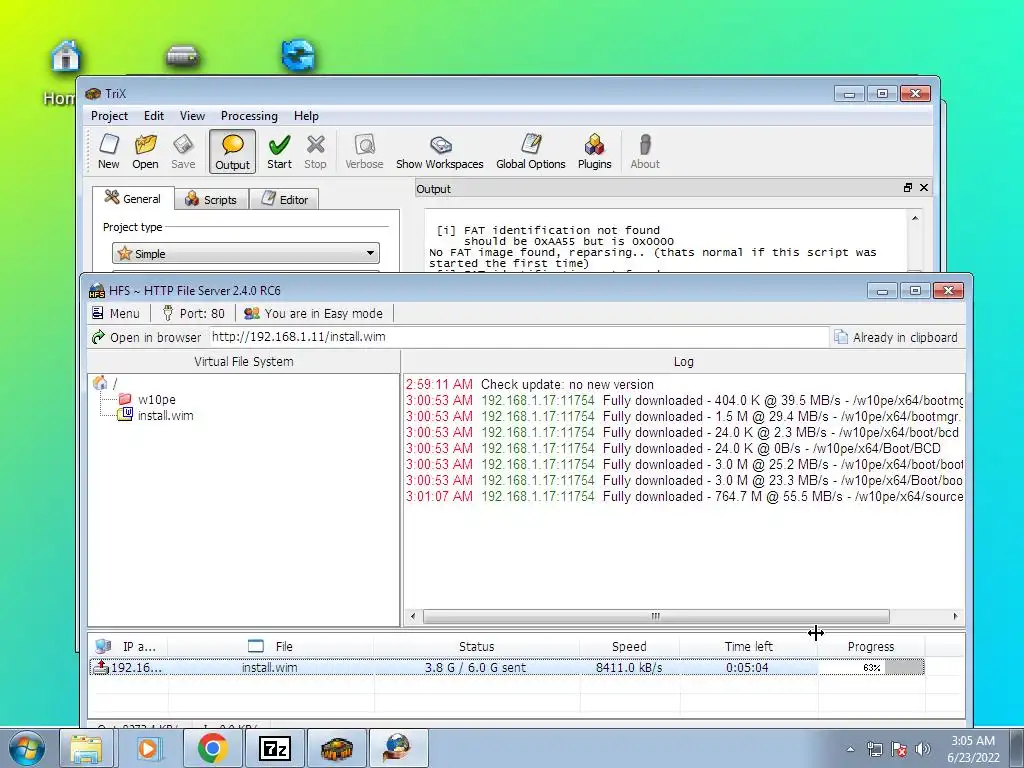Click the left arrow of the log scrollbar
1024x768 pixels.
click(412, 616)
